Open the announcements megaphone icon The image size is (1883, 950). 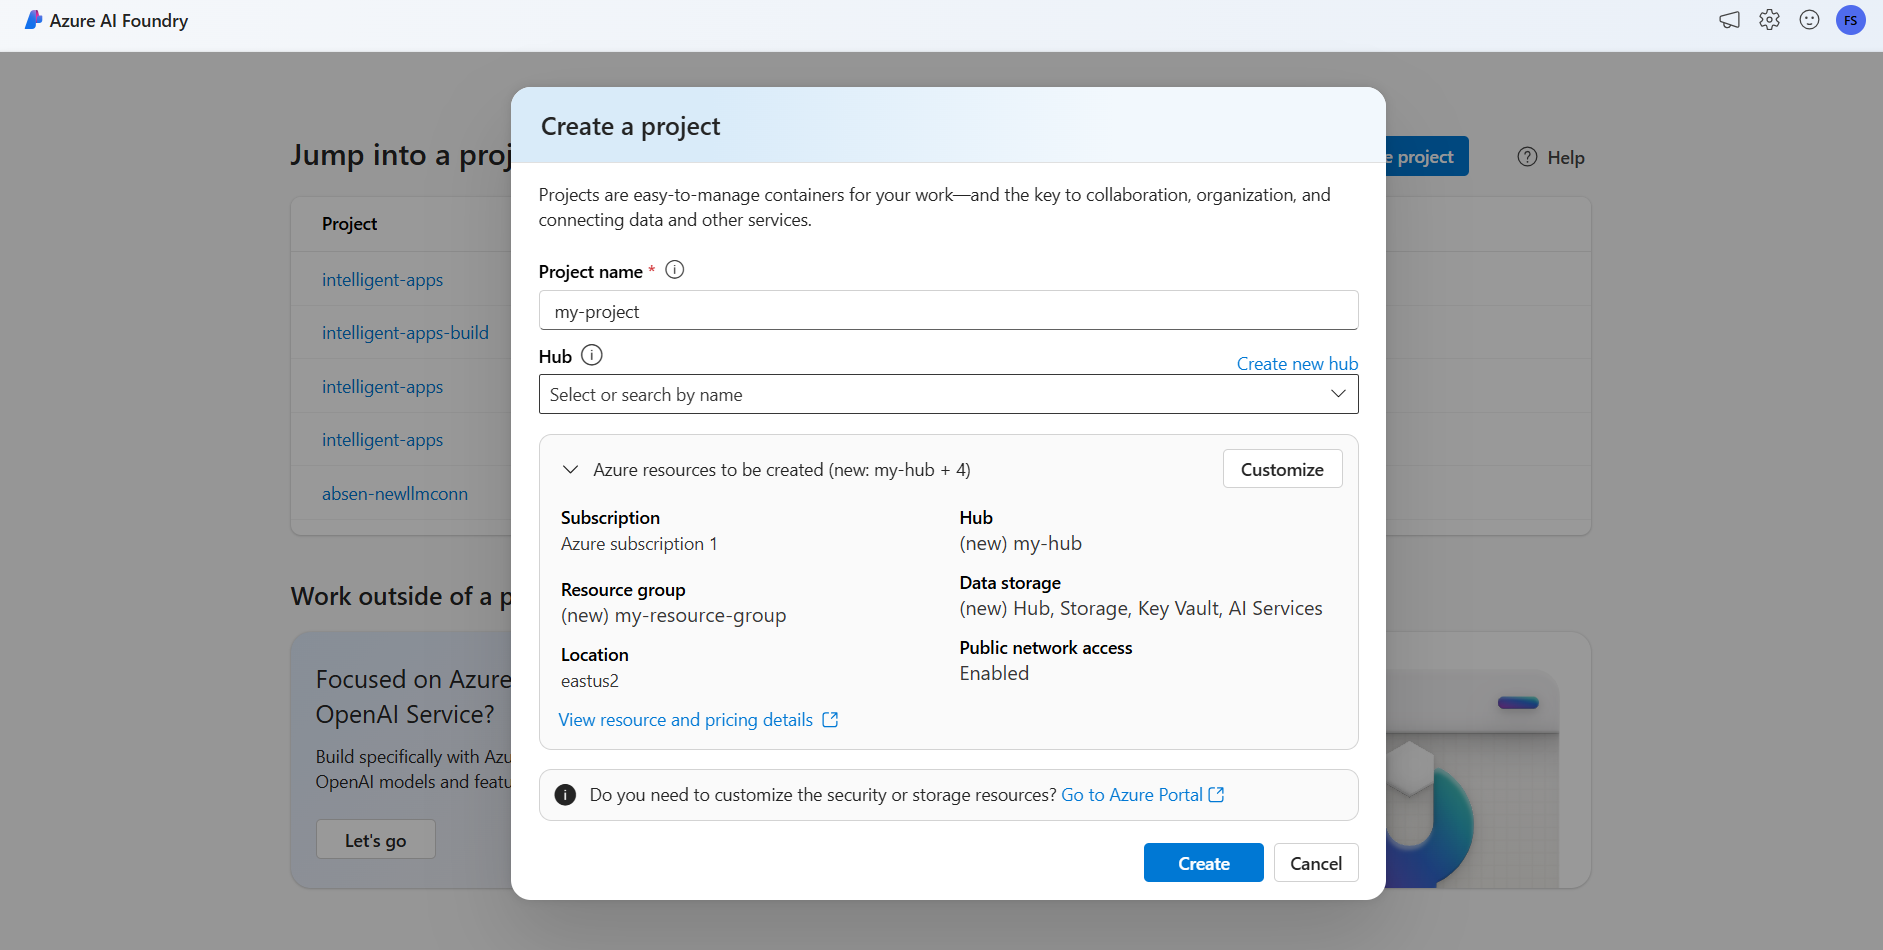(x=1729, y=20)
